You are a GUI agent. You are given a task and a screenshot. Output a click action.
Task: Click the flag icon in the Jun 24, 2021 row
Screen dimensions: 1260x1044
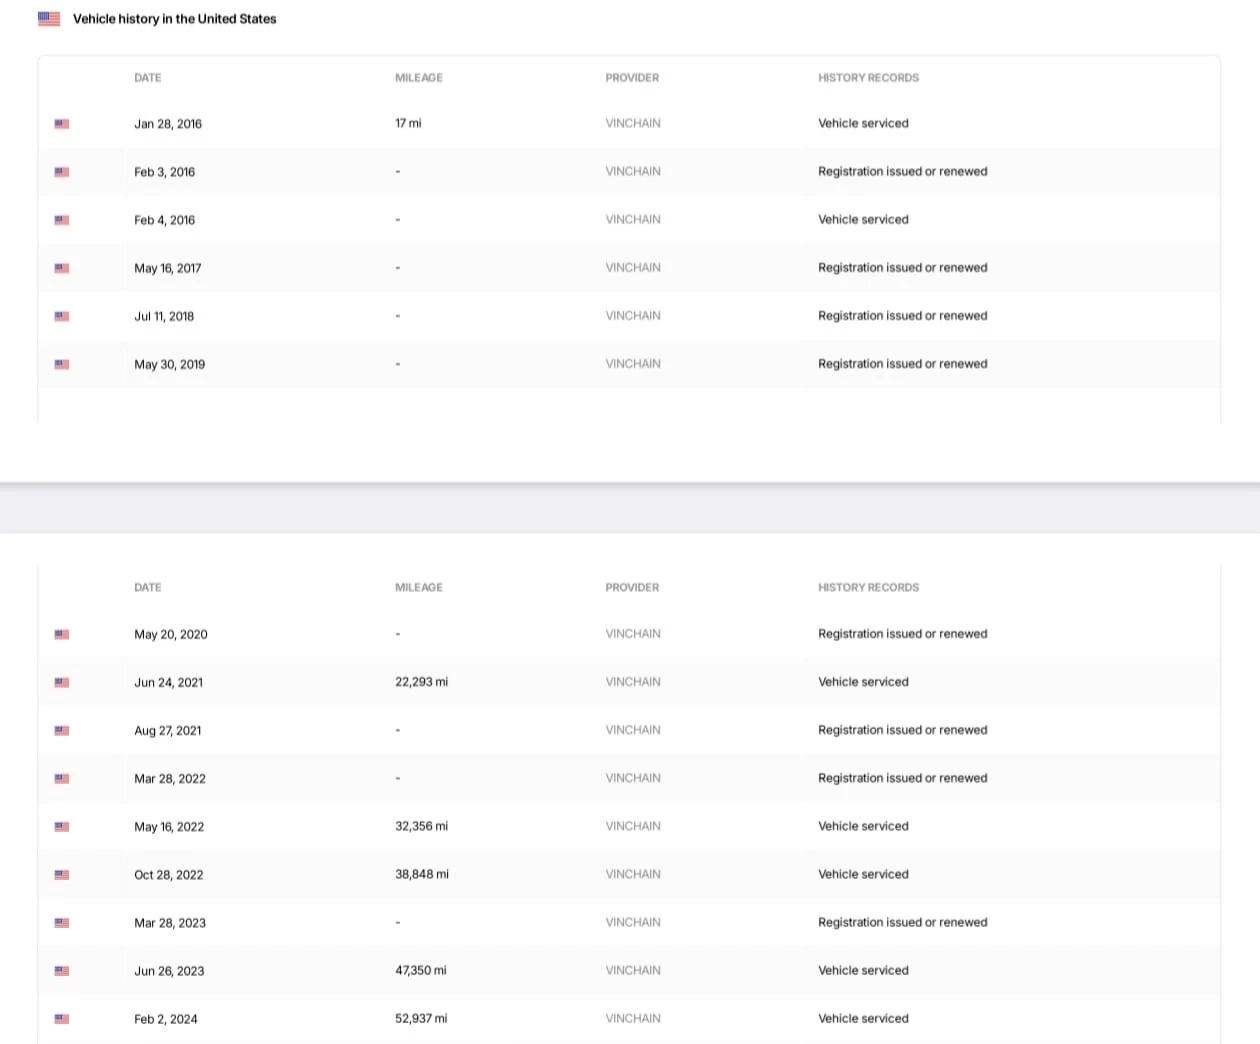tap(62, 682)
